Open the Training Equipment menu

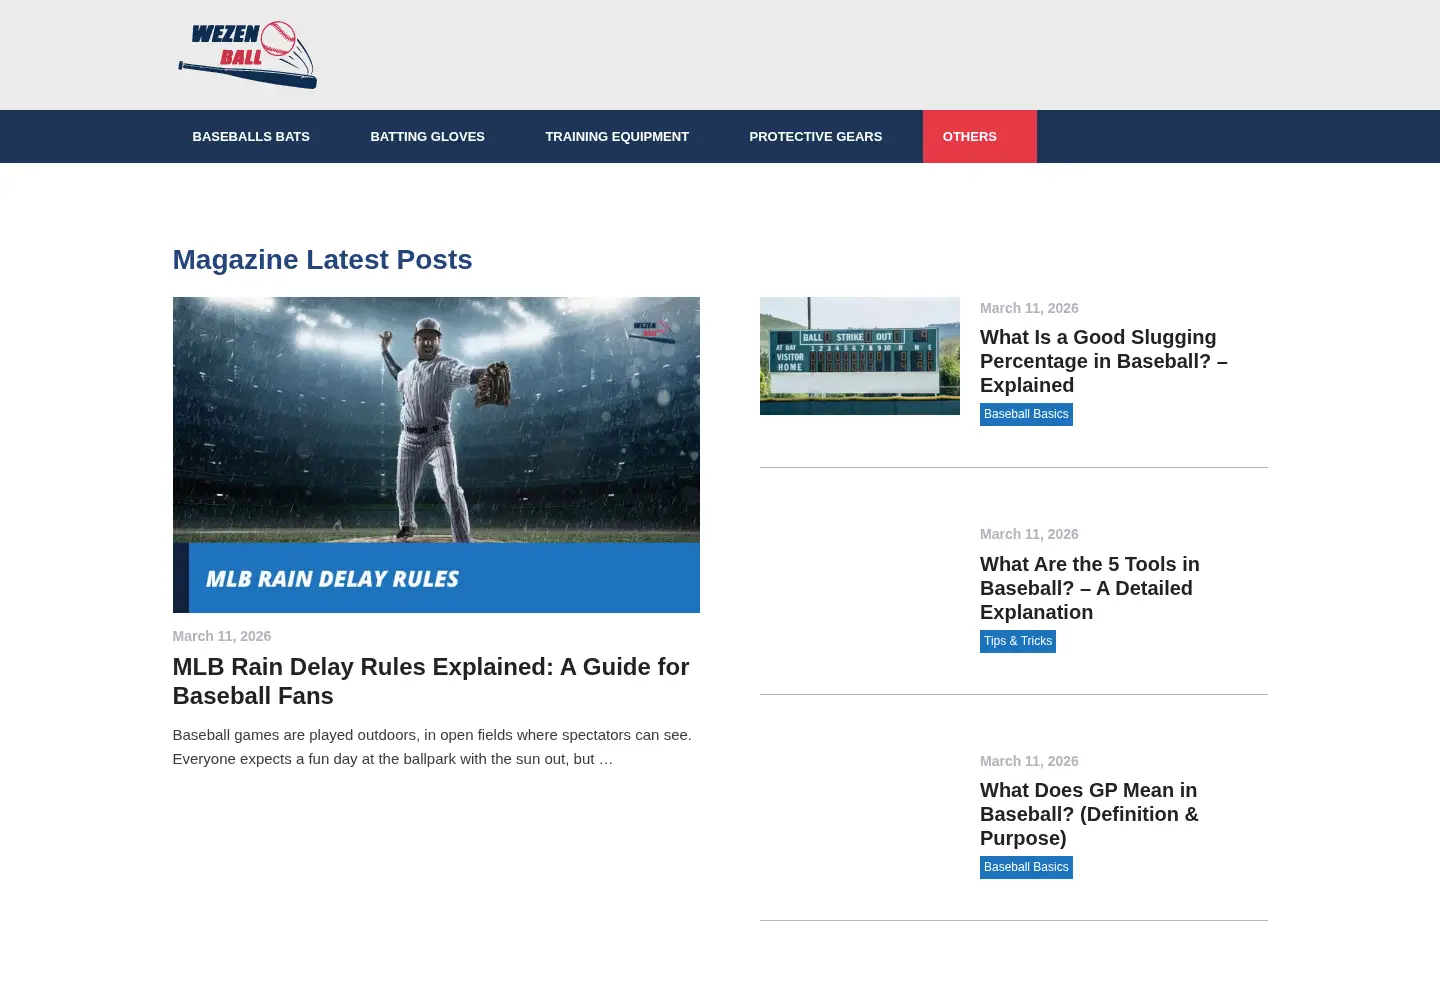[x=617, y=137]
